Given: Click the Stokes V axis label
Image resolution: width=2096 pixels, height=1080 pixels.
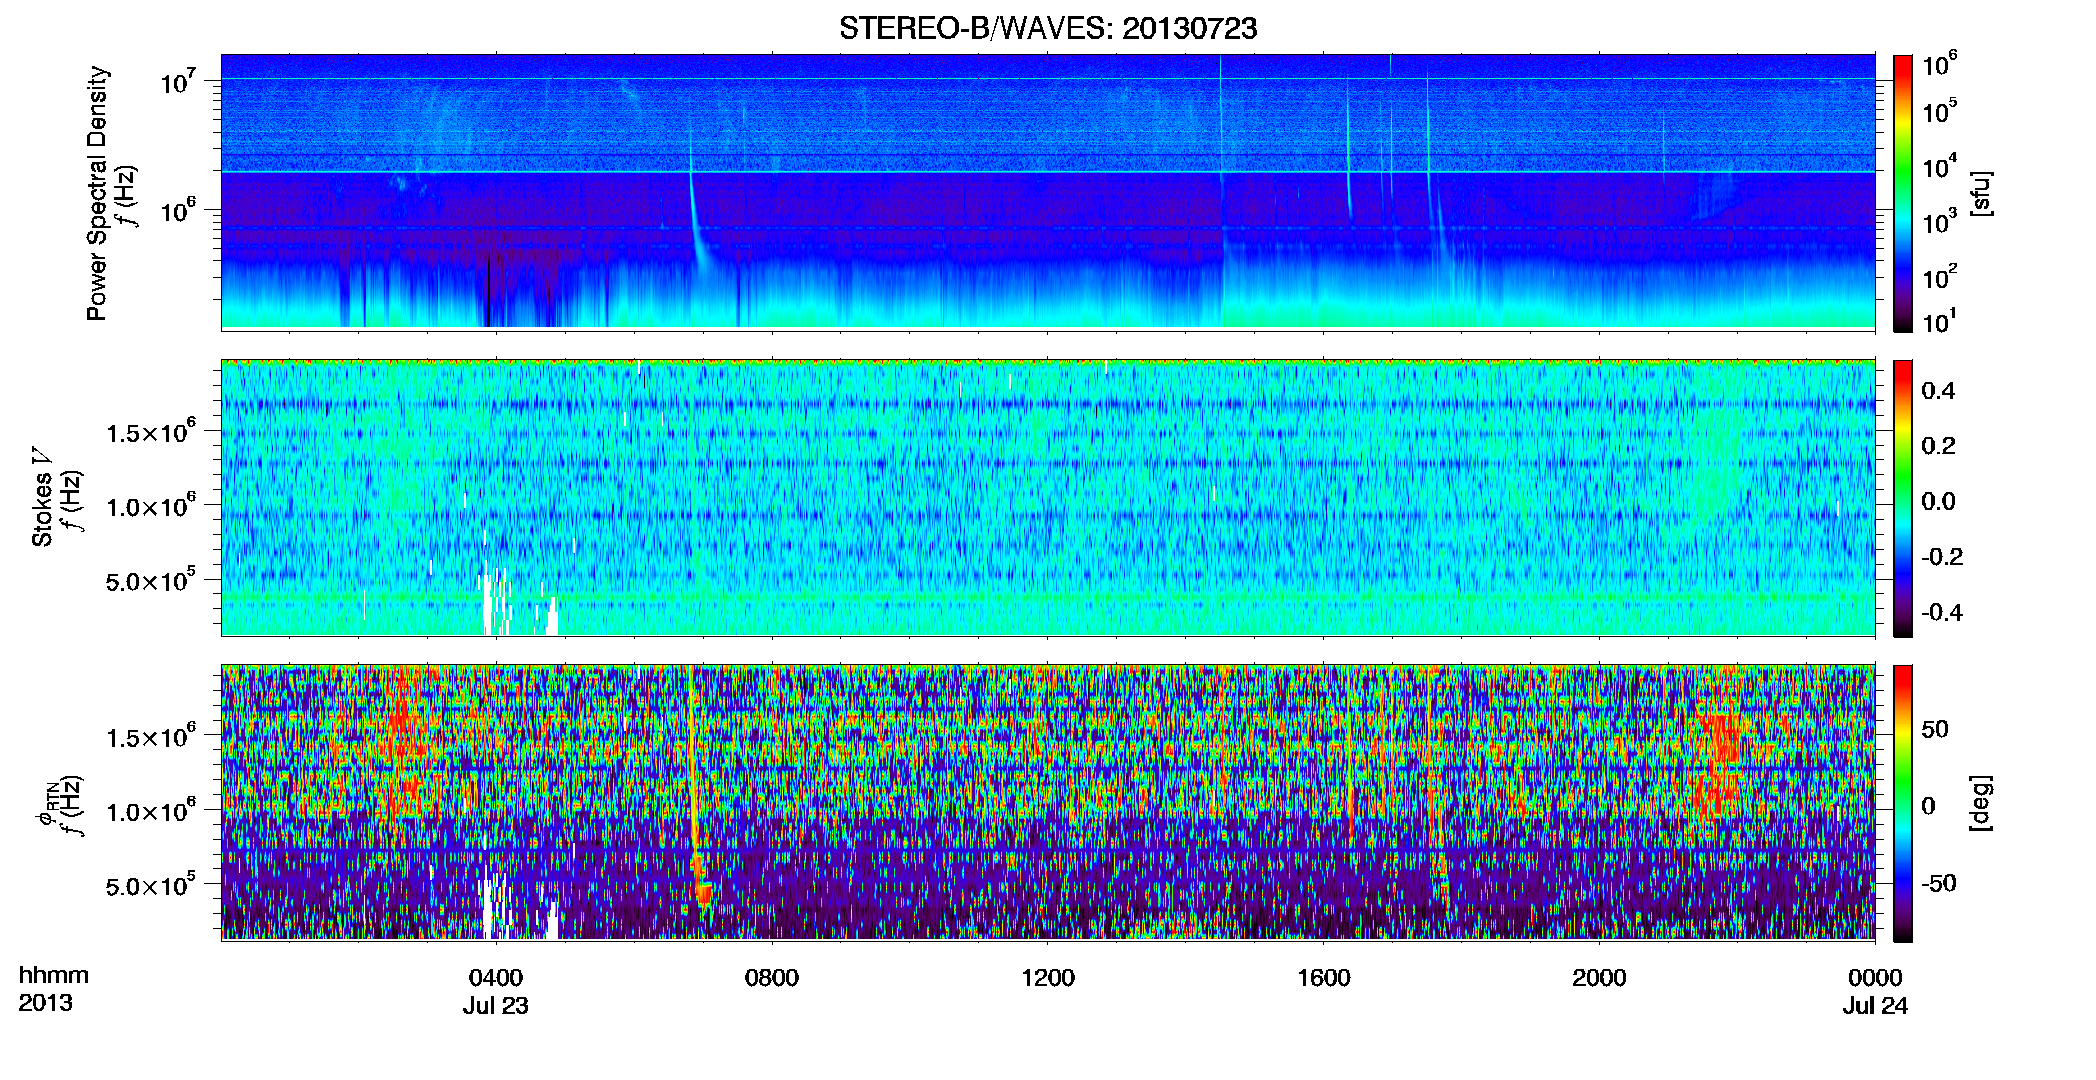Looking at the screenshot, I should 42,497.
